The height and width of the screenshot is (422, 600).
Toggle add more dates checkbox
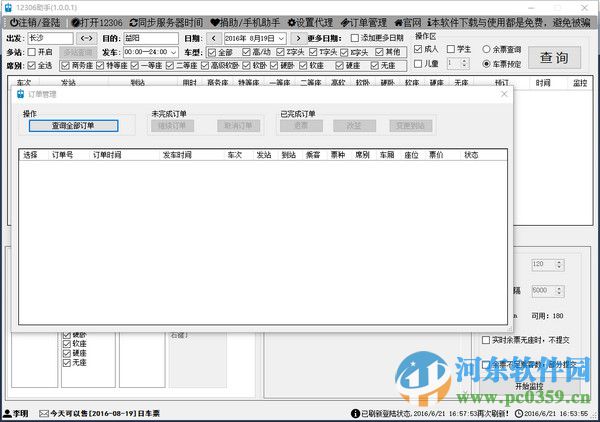coord(355,38)
